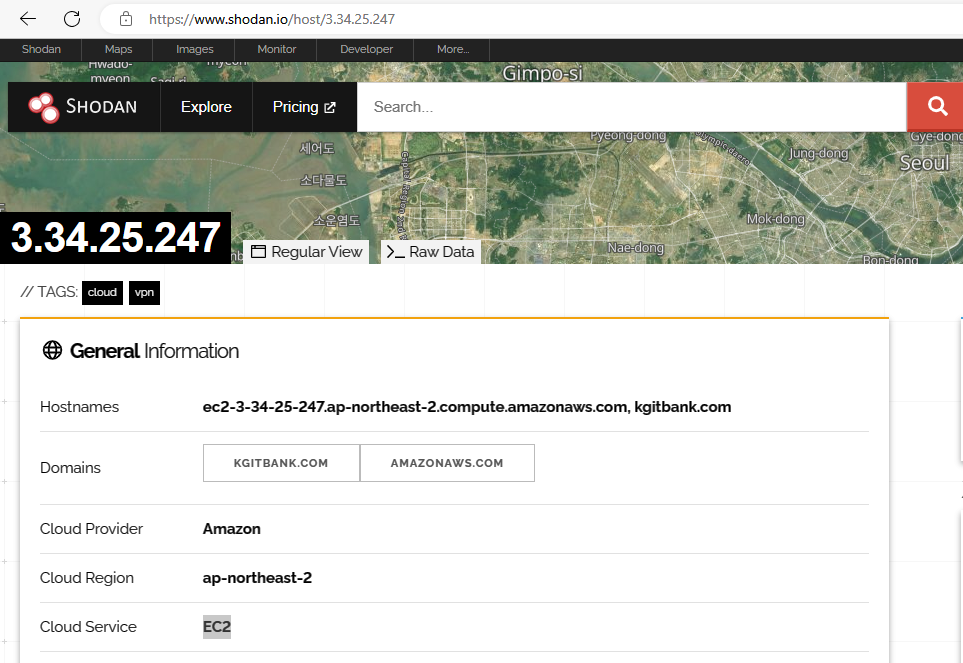
Task: Click the globe icon next to General Information
Action: [x=52, y=351]
